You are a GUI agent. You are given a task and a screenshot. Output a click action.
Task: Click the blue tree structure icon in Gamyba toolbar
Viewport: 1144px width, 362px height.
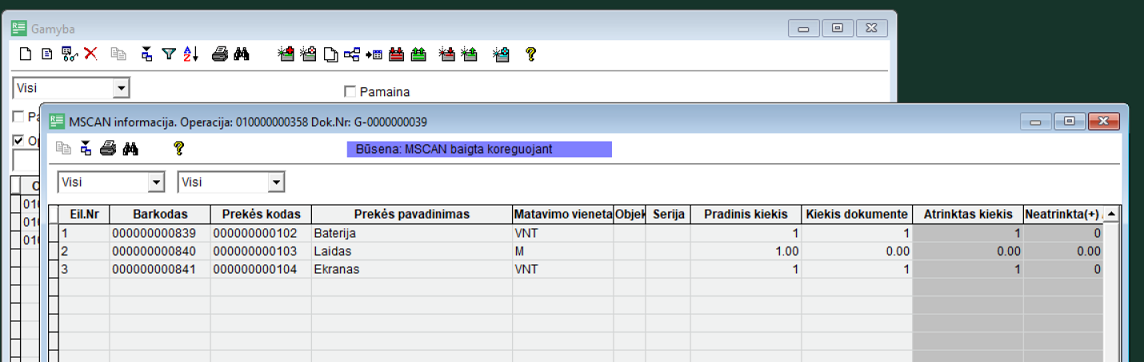pyautogui.click(x=352, y=53)
